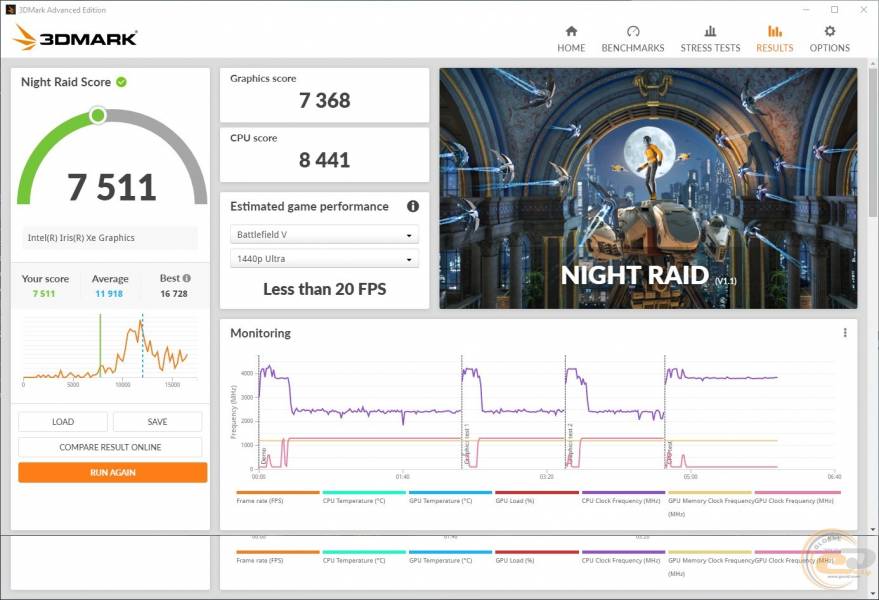Switch to the STRESS TESTS tab
The width and height of the screenshot is (879, 600).
pos(710,39)
